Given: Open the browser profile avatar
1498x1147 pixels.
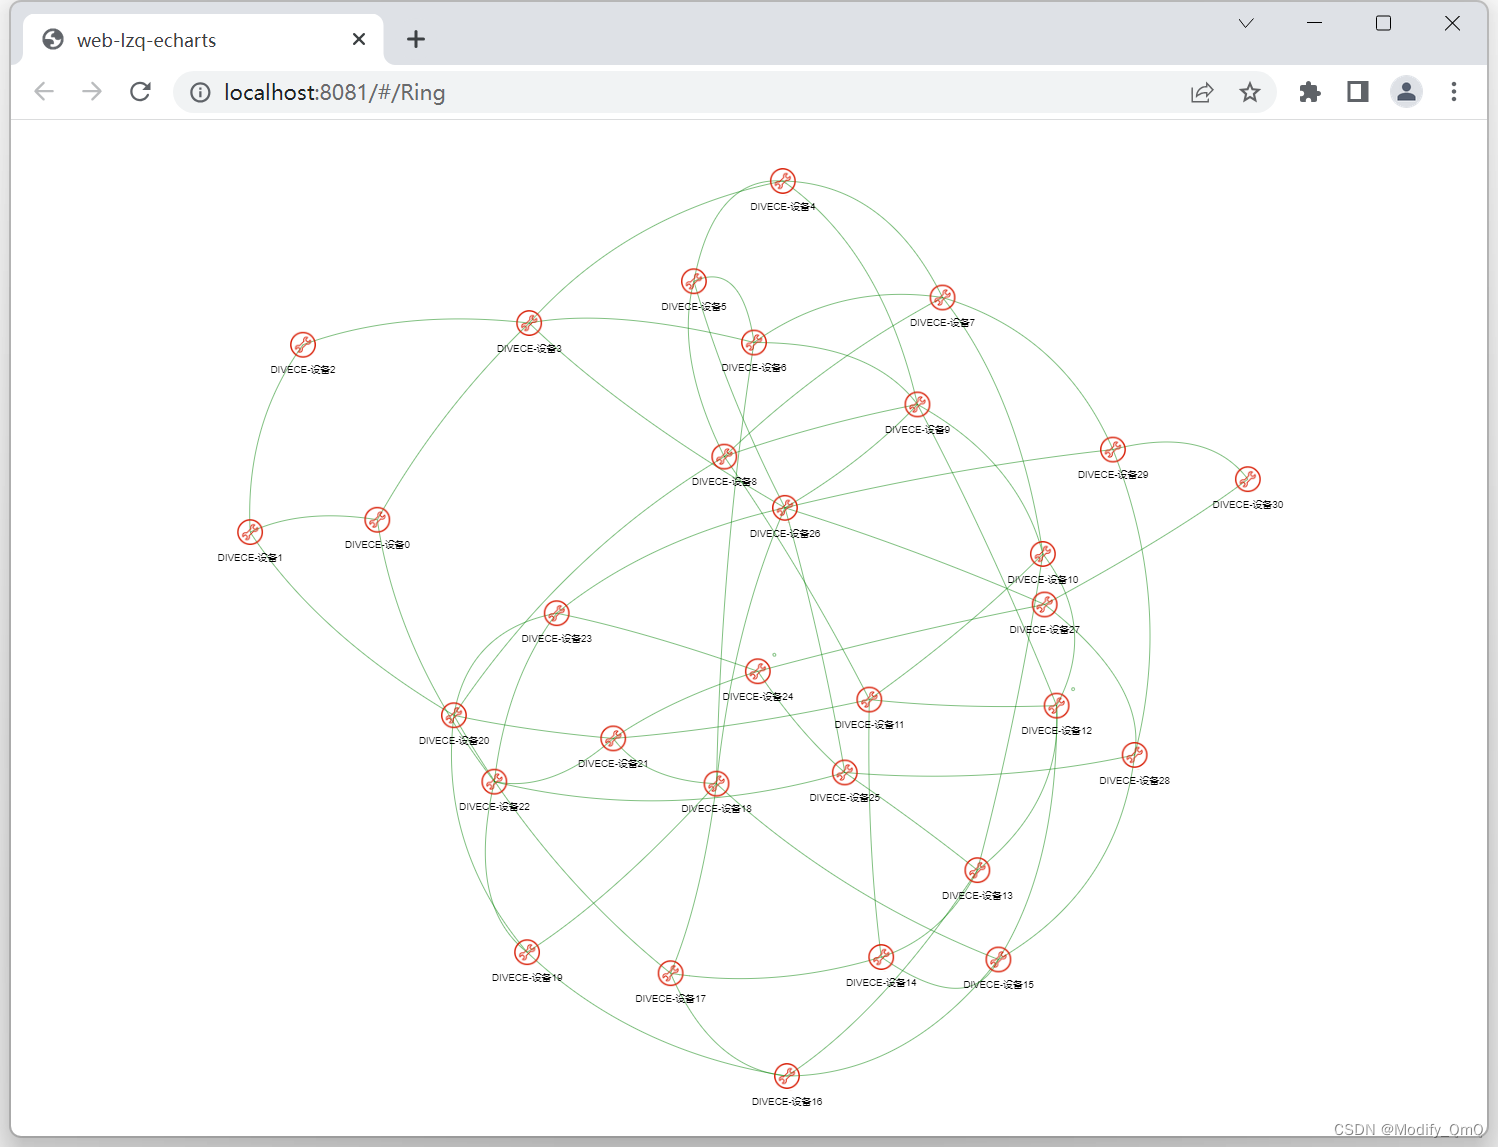Looking at the screenshot, I should click(x=1406, y=91).
